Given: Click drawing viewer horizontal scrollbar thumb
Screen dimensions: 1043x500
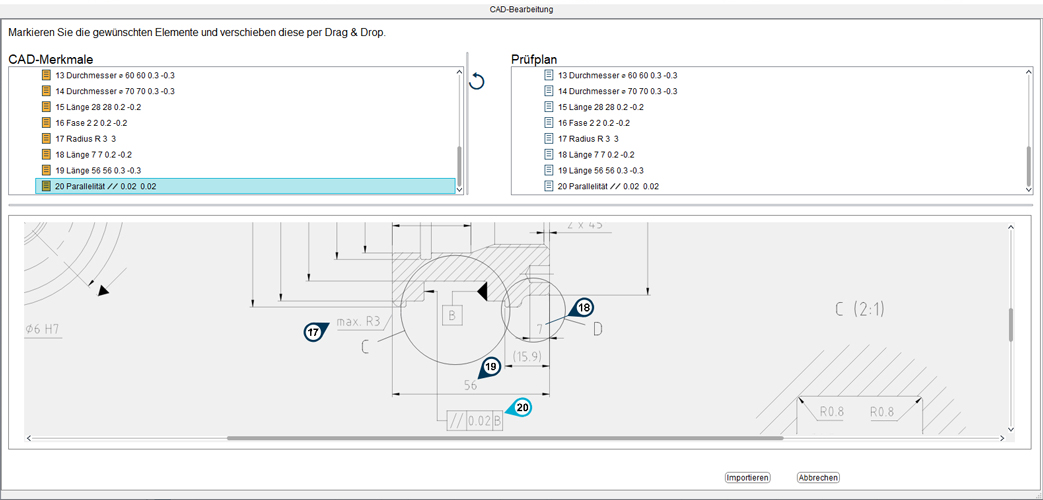Looking at the screenshot, I should coord(505,438).
